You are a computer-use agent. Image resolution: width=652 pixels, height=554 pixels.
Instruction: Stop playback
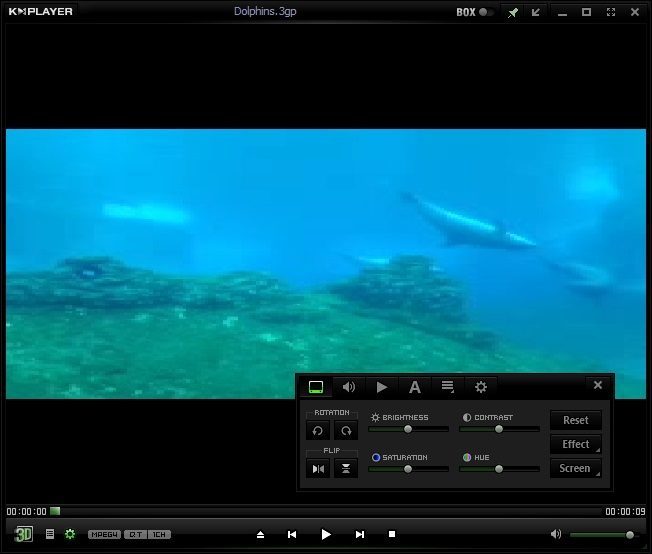click(392, 534)
